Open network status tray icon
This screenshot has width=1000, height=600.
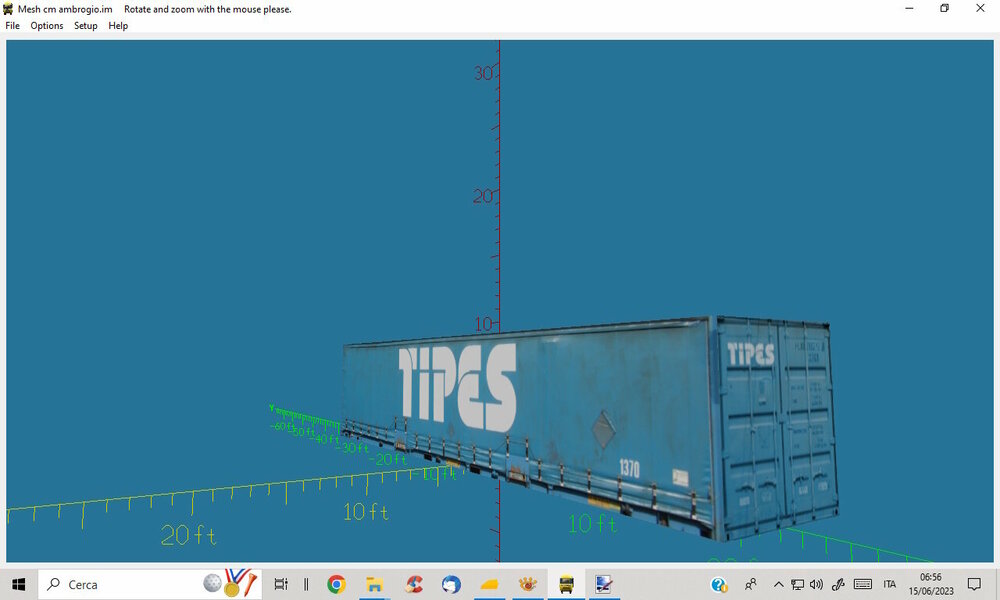pyautogui.click(x=797, y=584)
